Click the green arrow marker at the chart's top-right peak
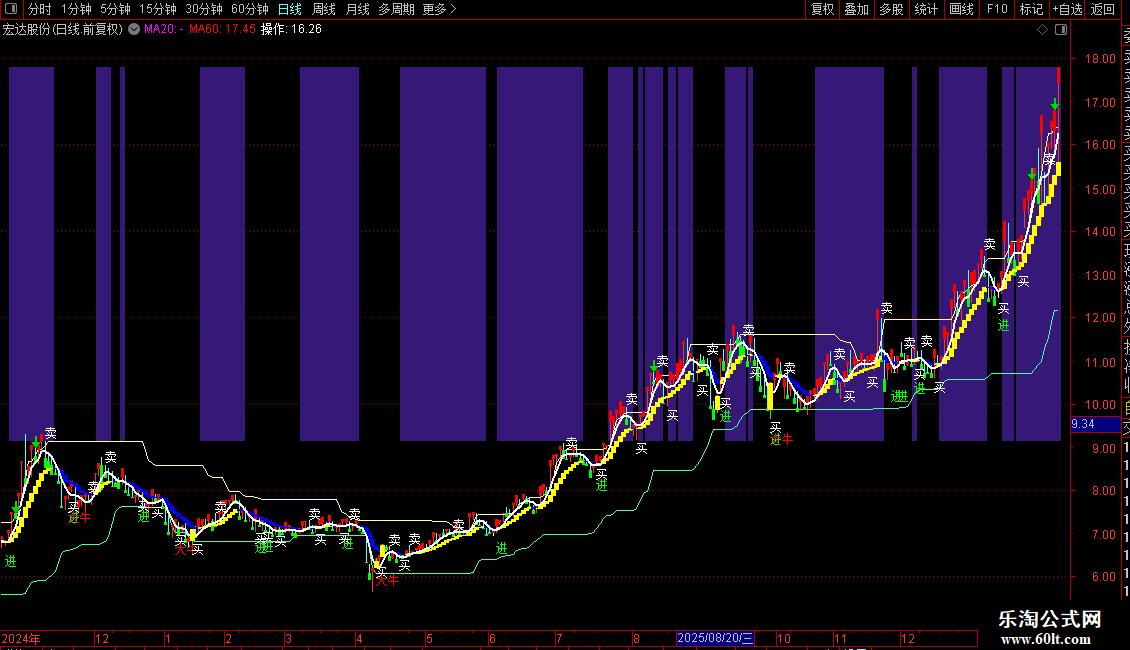 pyautogui.click(x=1054, y=104)
